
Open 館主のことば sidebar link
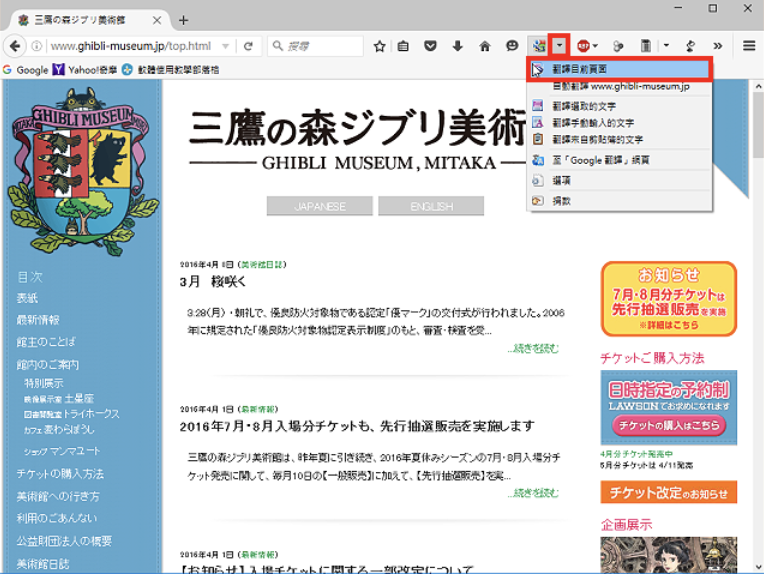(x=46, y=342)
